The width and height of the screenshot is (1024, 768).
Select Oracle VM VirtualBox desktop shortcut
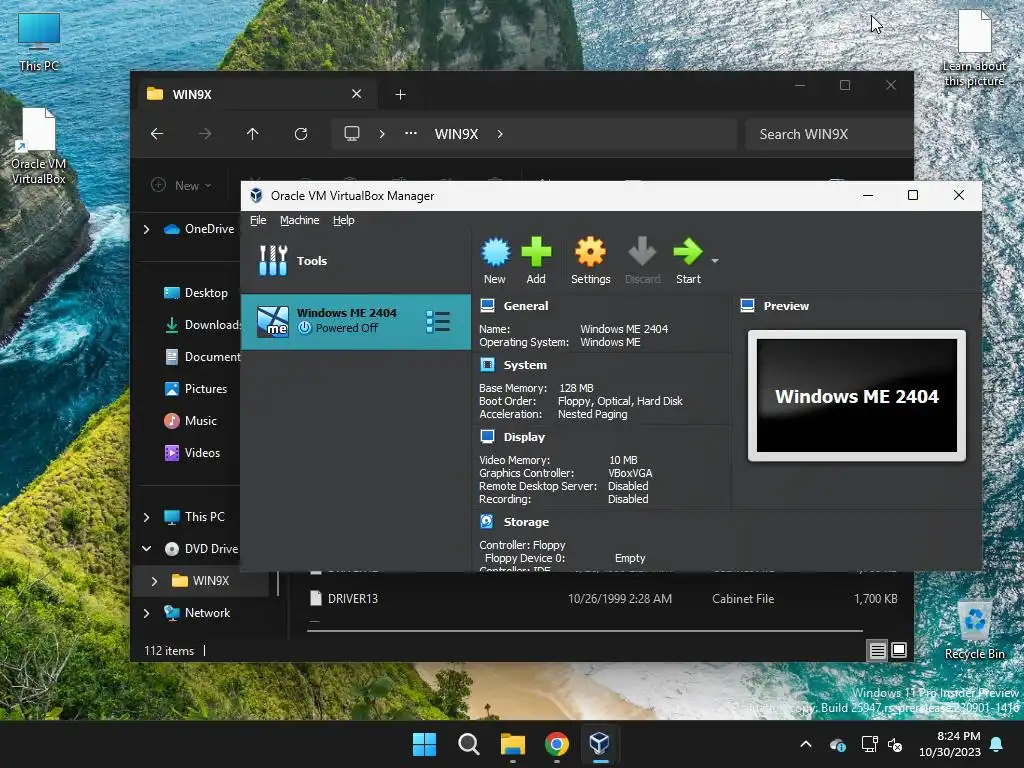[39, 146]
